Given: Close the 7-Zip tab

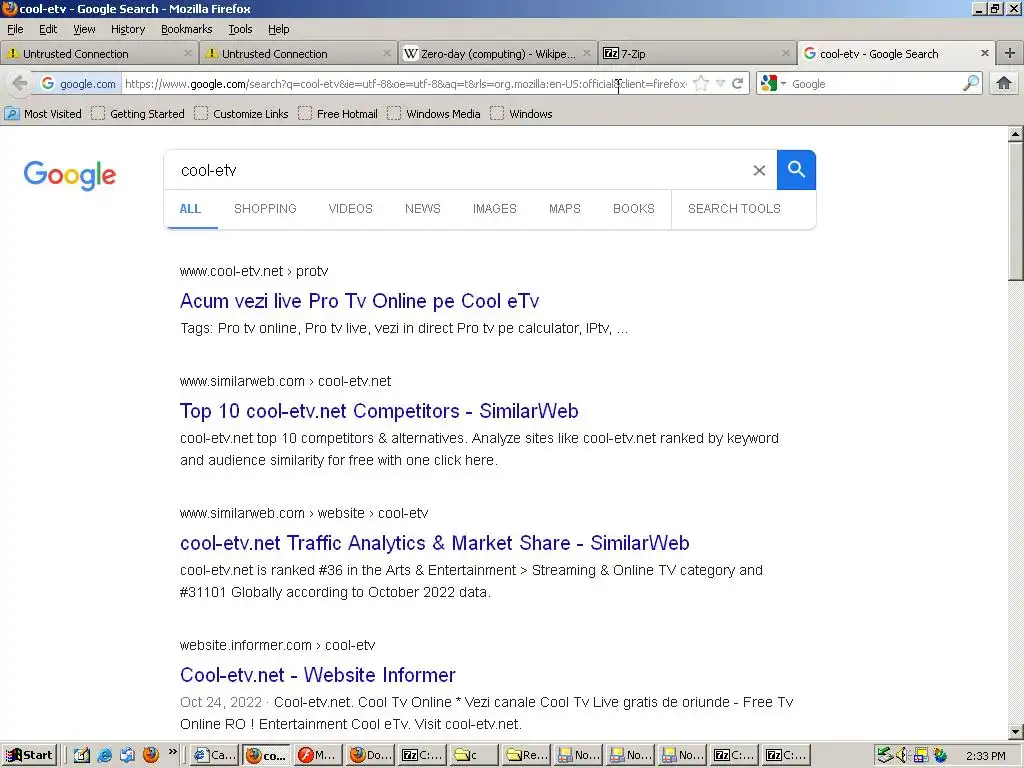Looking at the screenshot, I should [786, 53].
